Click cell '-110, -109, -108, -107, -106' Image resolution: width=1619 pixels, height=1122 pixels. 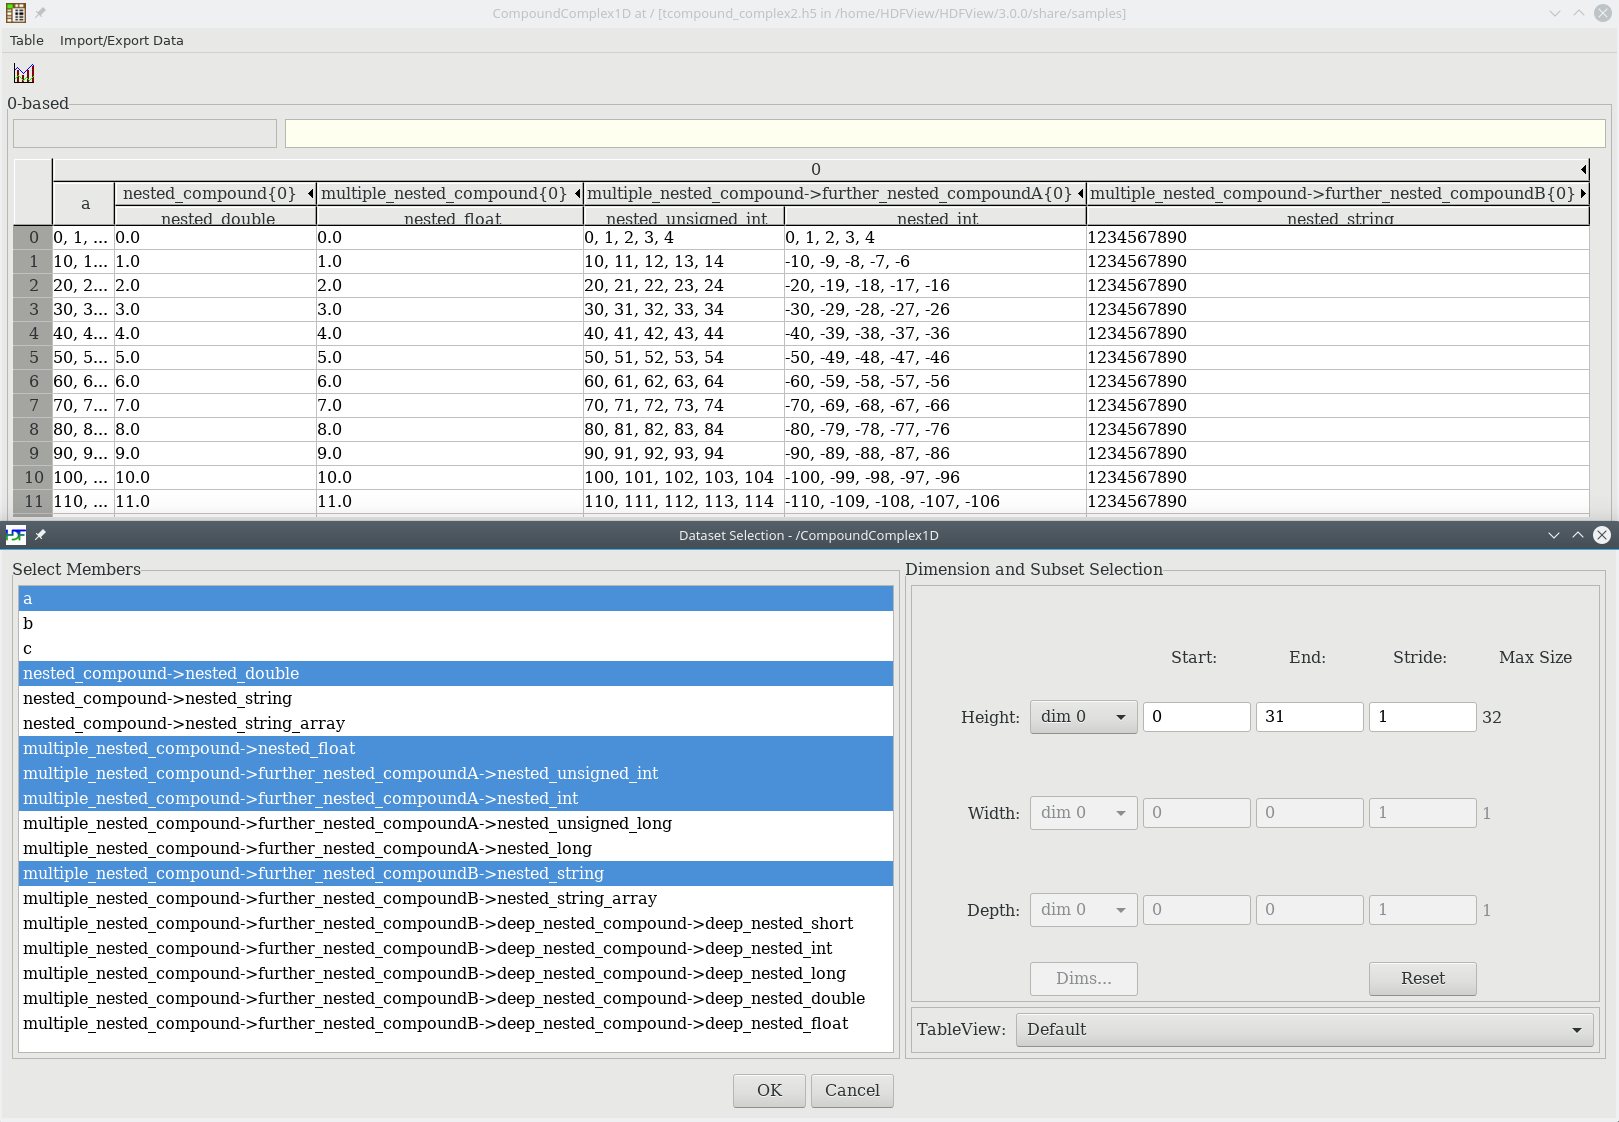[x=936, y=502]
